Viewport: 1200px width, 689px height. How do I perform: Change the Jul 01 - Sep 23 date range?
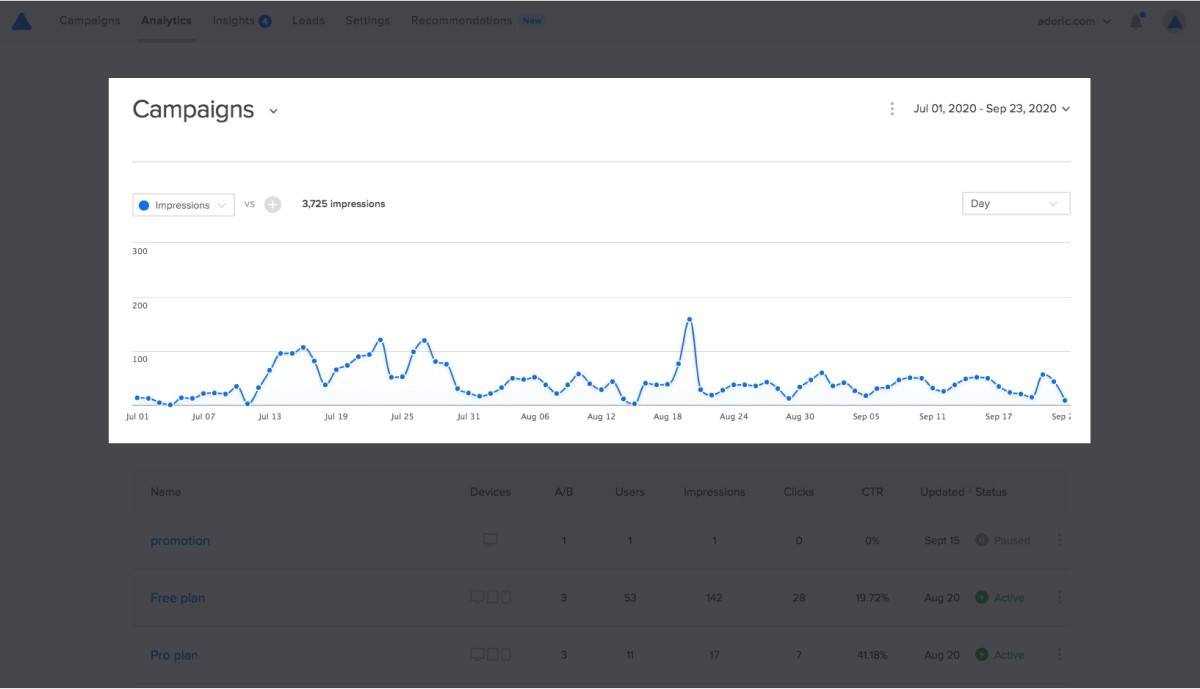coord(992,109)
